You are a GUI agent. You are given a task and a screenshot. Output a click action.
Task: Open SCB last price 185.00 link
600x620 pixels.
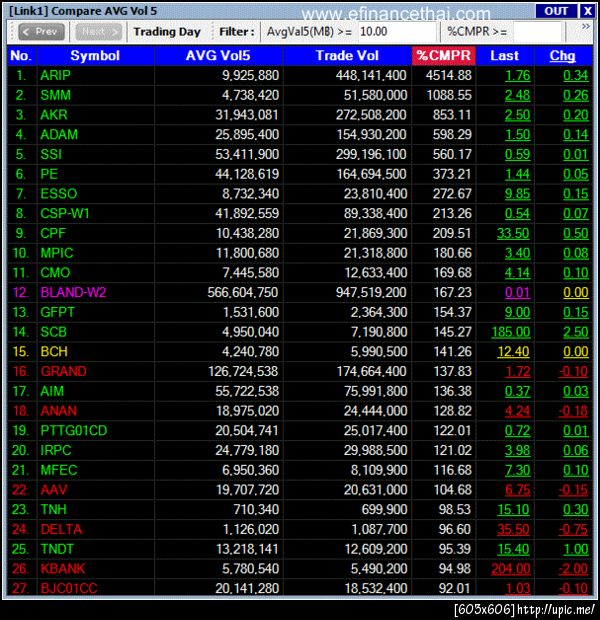[511, 332]
